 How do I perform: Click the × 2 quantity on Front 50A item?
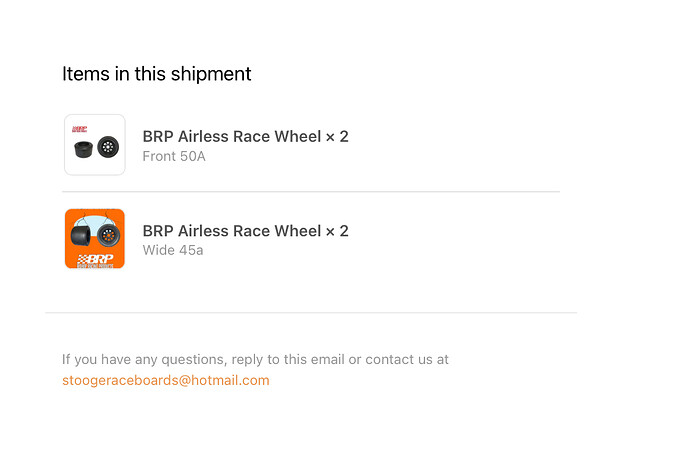[x=337, y=137]
